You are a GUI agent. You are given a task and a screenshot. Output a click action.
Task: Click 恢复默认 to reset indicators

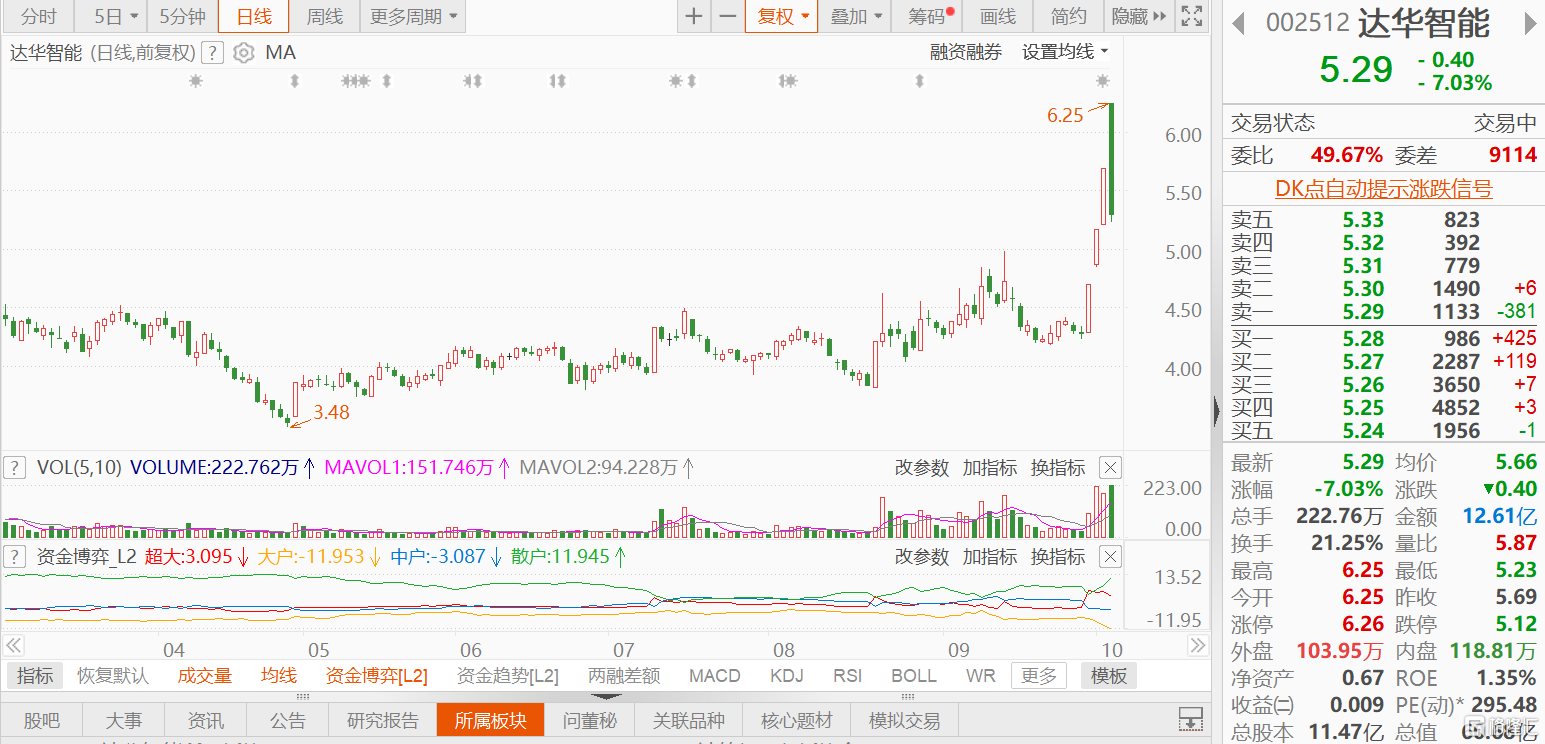[113, 676]
